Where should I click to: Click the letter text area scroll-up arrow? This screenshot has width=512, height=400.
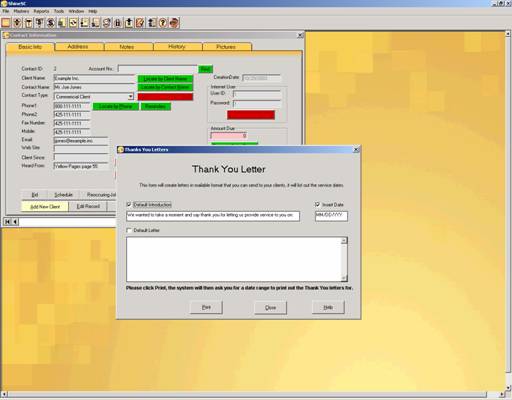[344, 241]
